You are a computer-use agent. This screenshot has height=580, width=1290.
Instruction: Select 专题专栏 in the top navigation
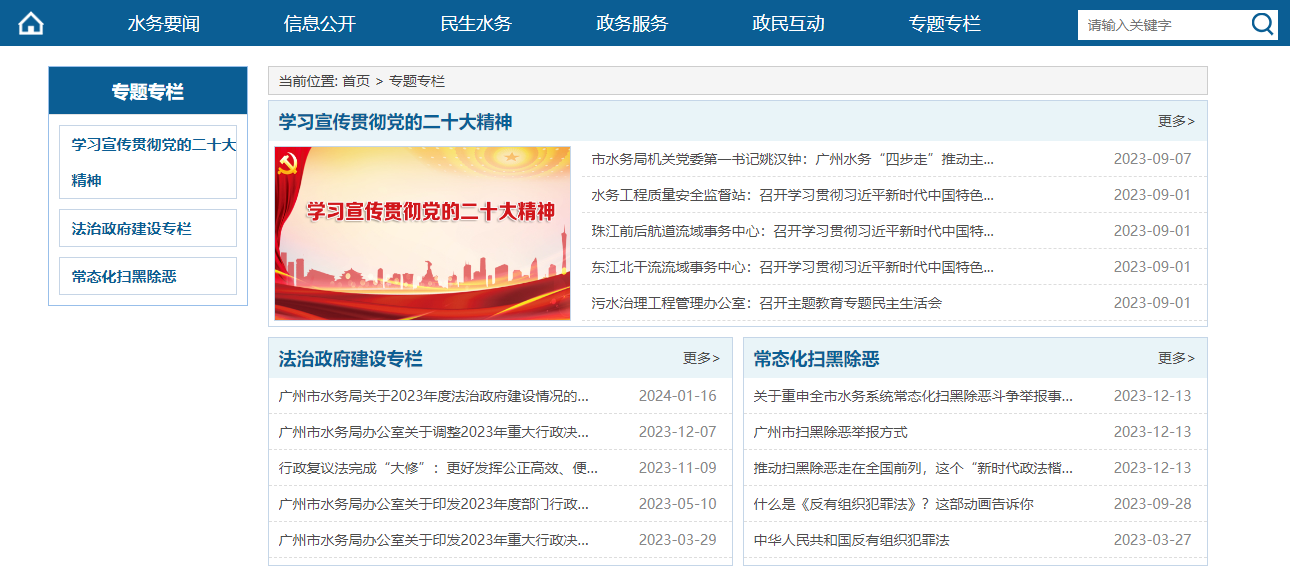[x=944, y=24]
